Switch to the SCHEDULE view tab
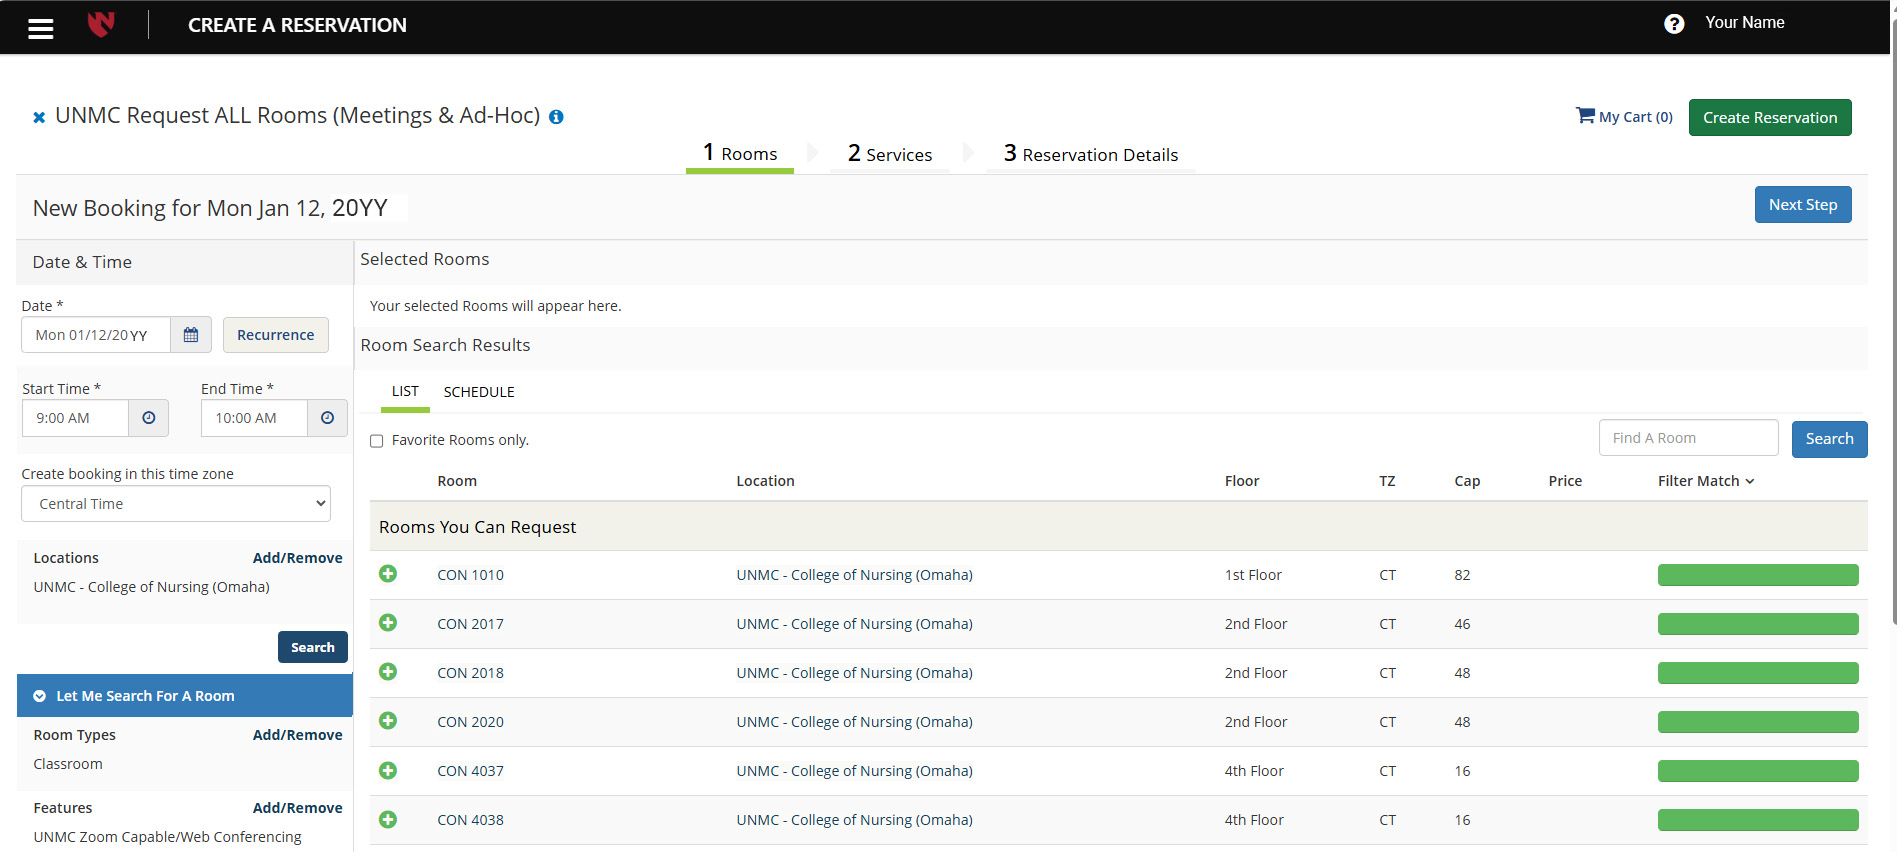Viewport: 1897px width, 852px height. tap(479, 392)
